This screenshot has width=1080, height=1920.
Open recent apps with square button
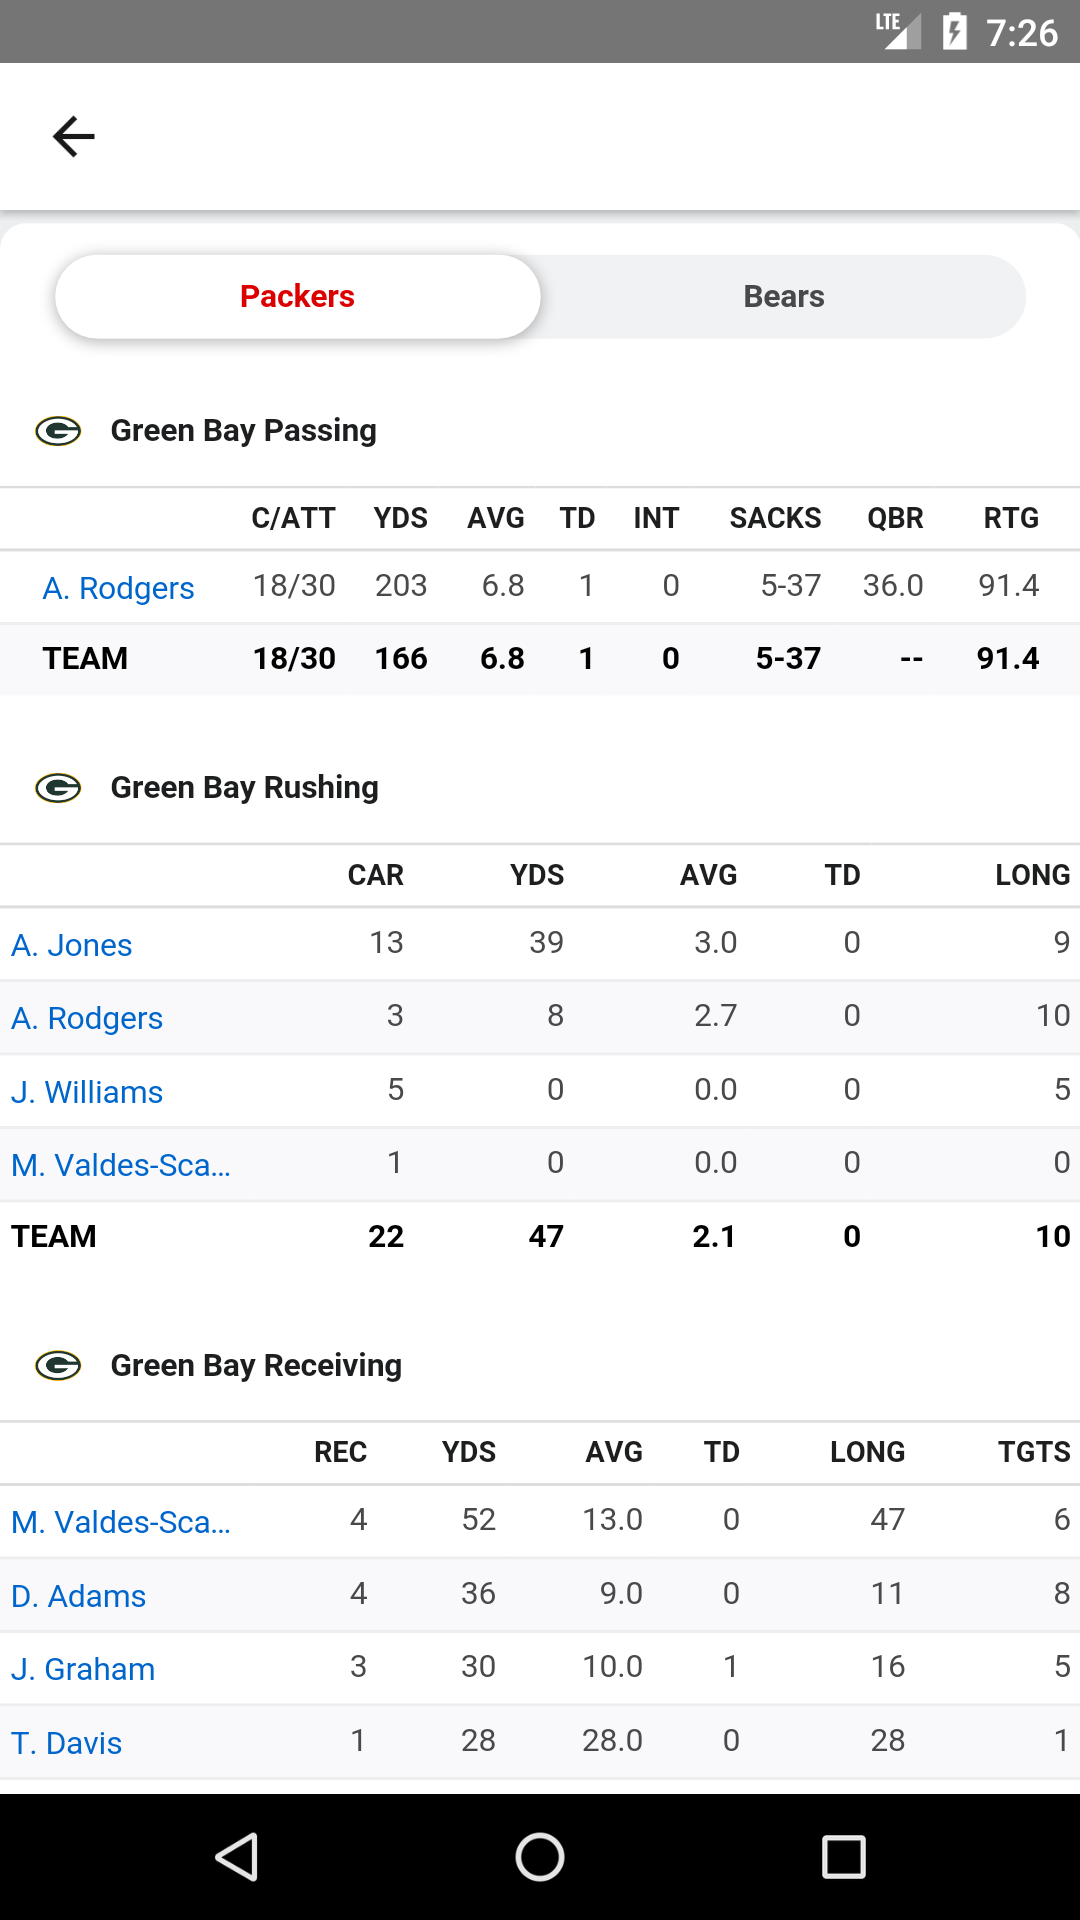tap(843, 1857)
